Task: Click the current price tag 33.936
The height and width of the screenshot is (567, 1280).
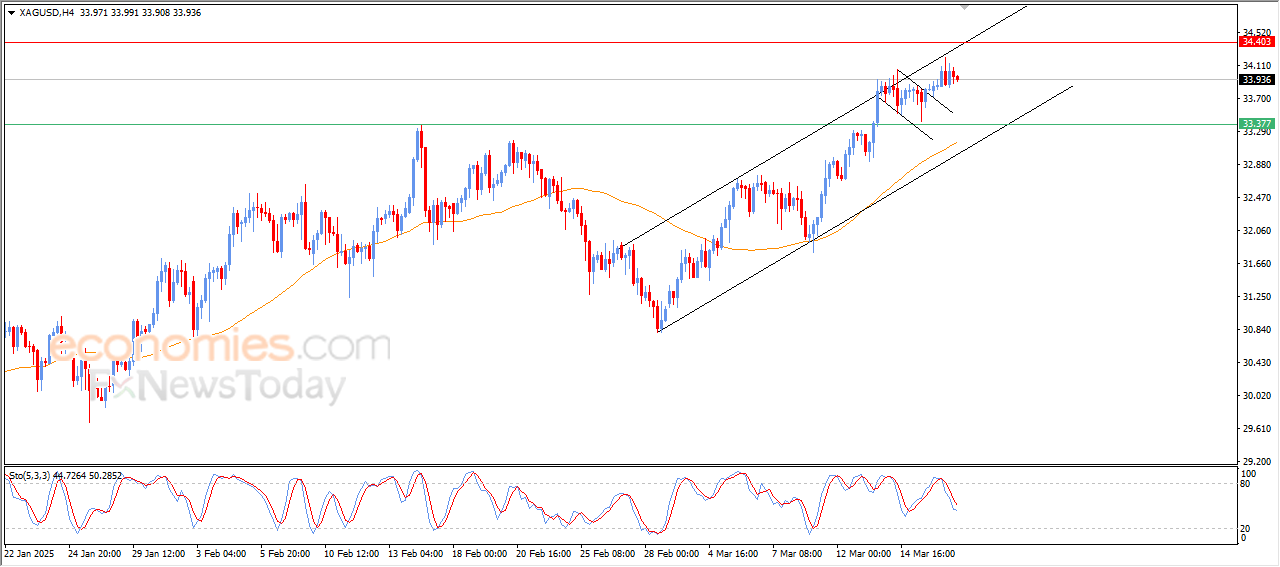Action: click(x=1257, y=80)
